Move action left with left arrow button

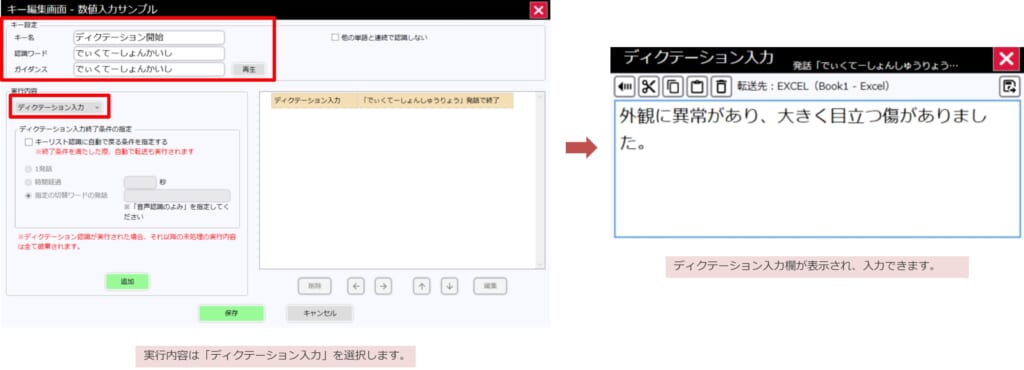[355, 286]
